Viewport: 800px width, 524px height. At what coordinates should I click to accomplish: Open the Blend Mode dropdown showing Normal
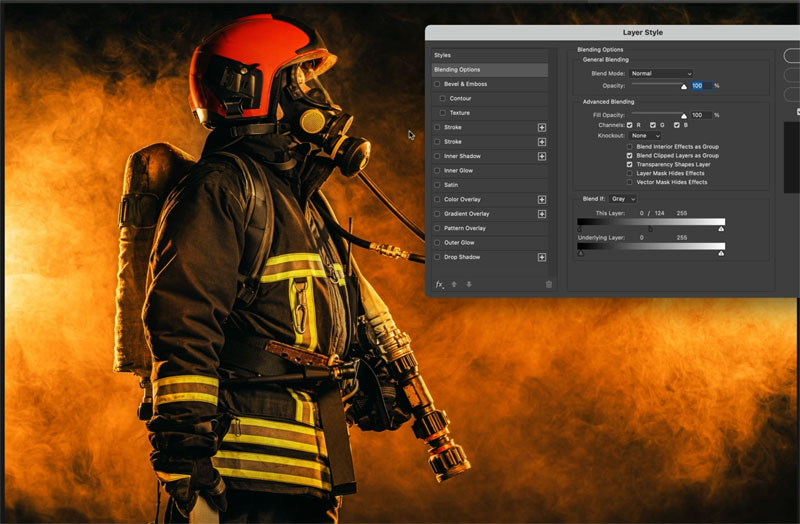pyautogui.click(x=661, y=73)
